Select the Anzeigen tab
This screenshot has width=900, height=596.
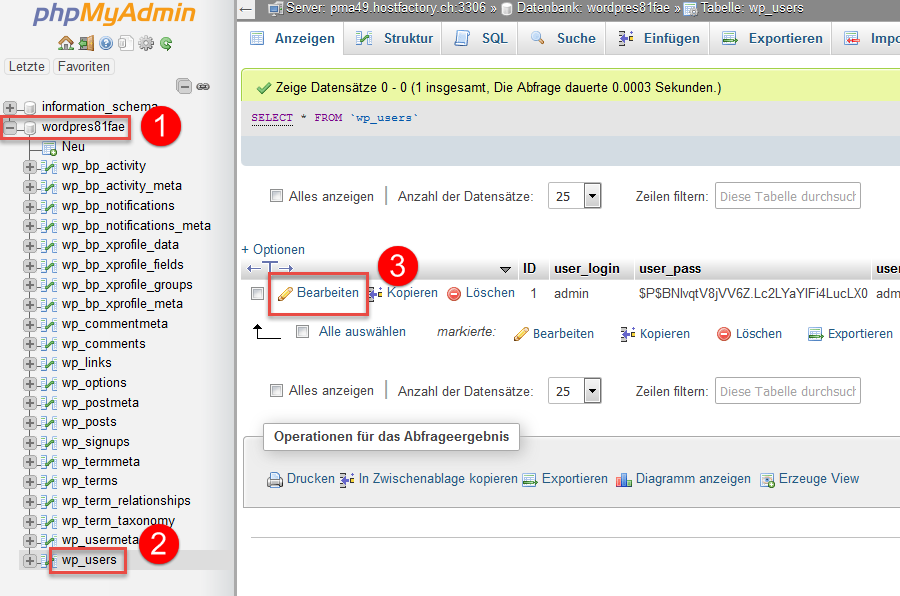292,38
